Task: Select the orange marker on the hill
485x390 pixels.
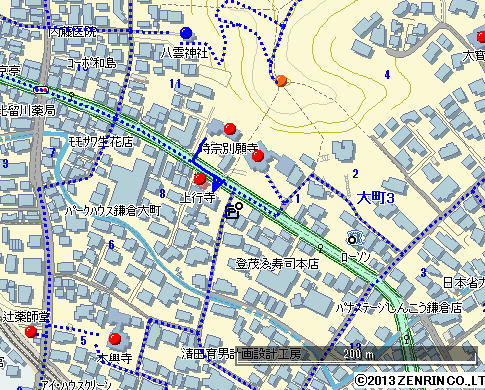Action: click(281, 80)
